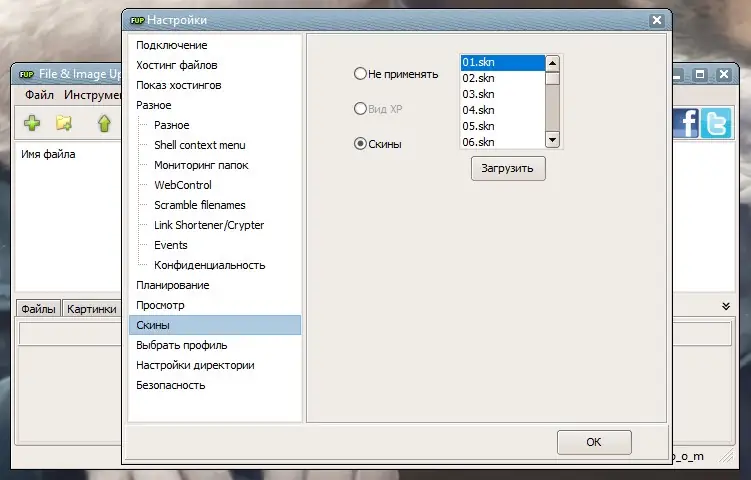Open the Выбрать профиль category

click(x=182, y=345)
